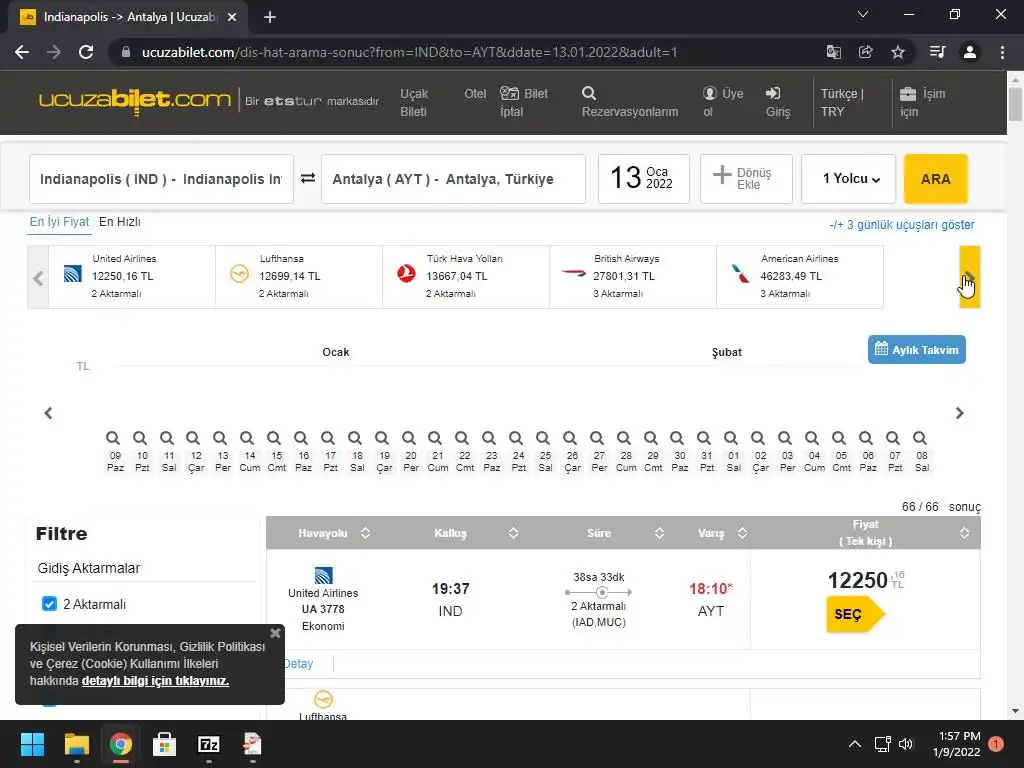
Task: Swap origin and destination airports arrows
Action: [308, 178]
